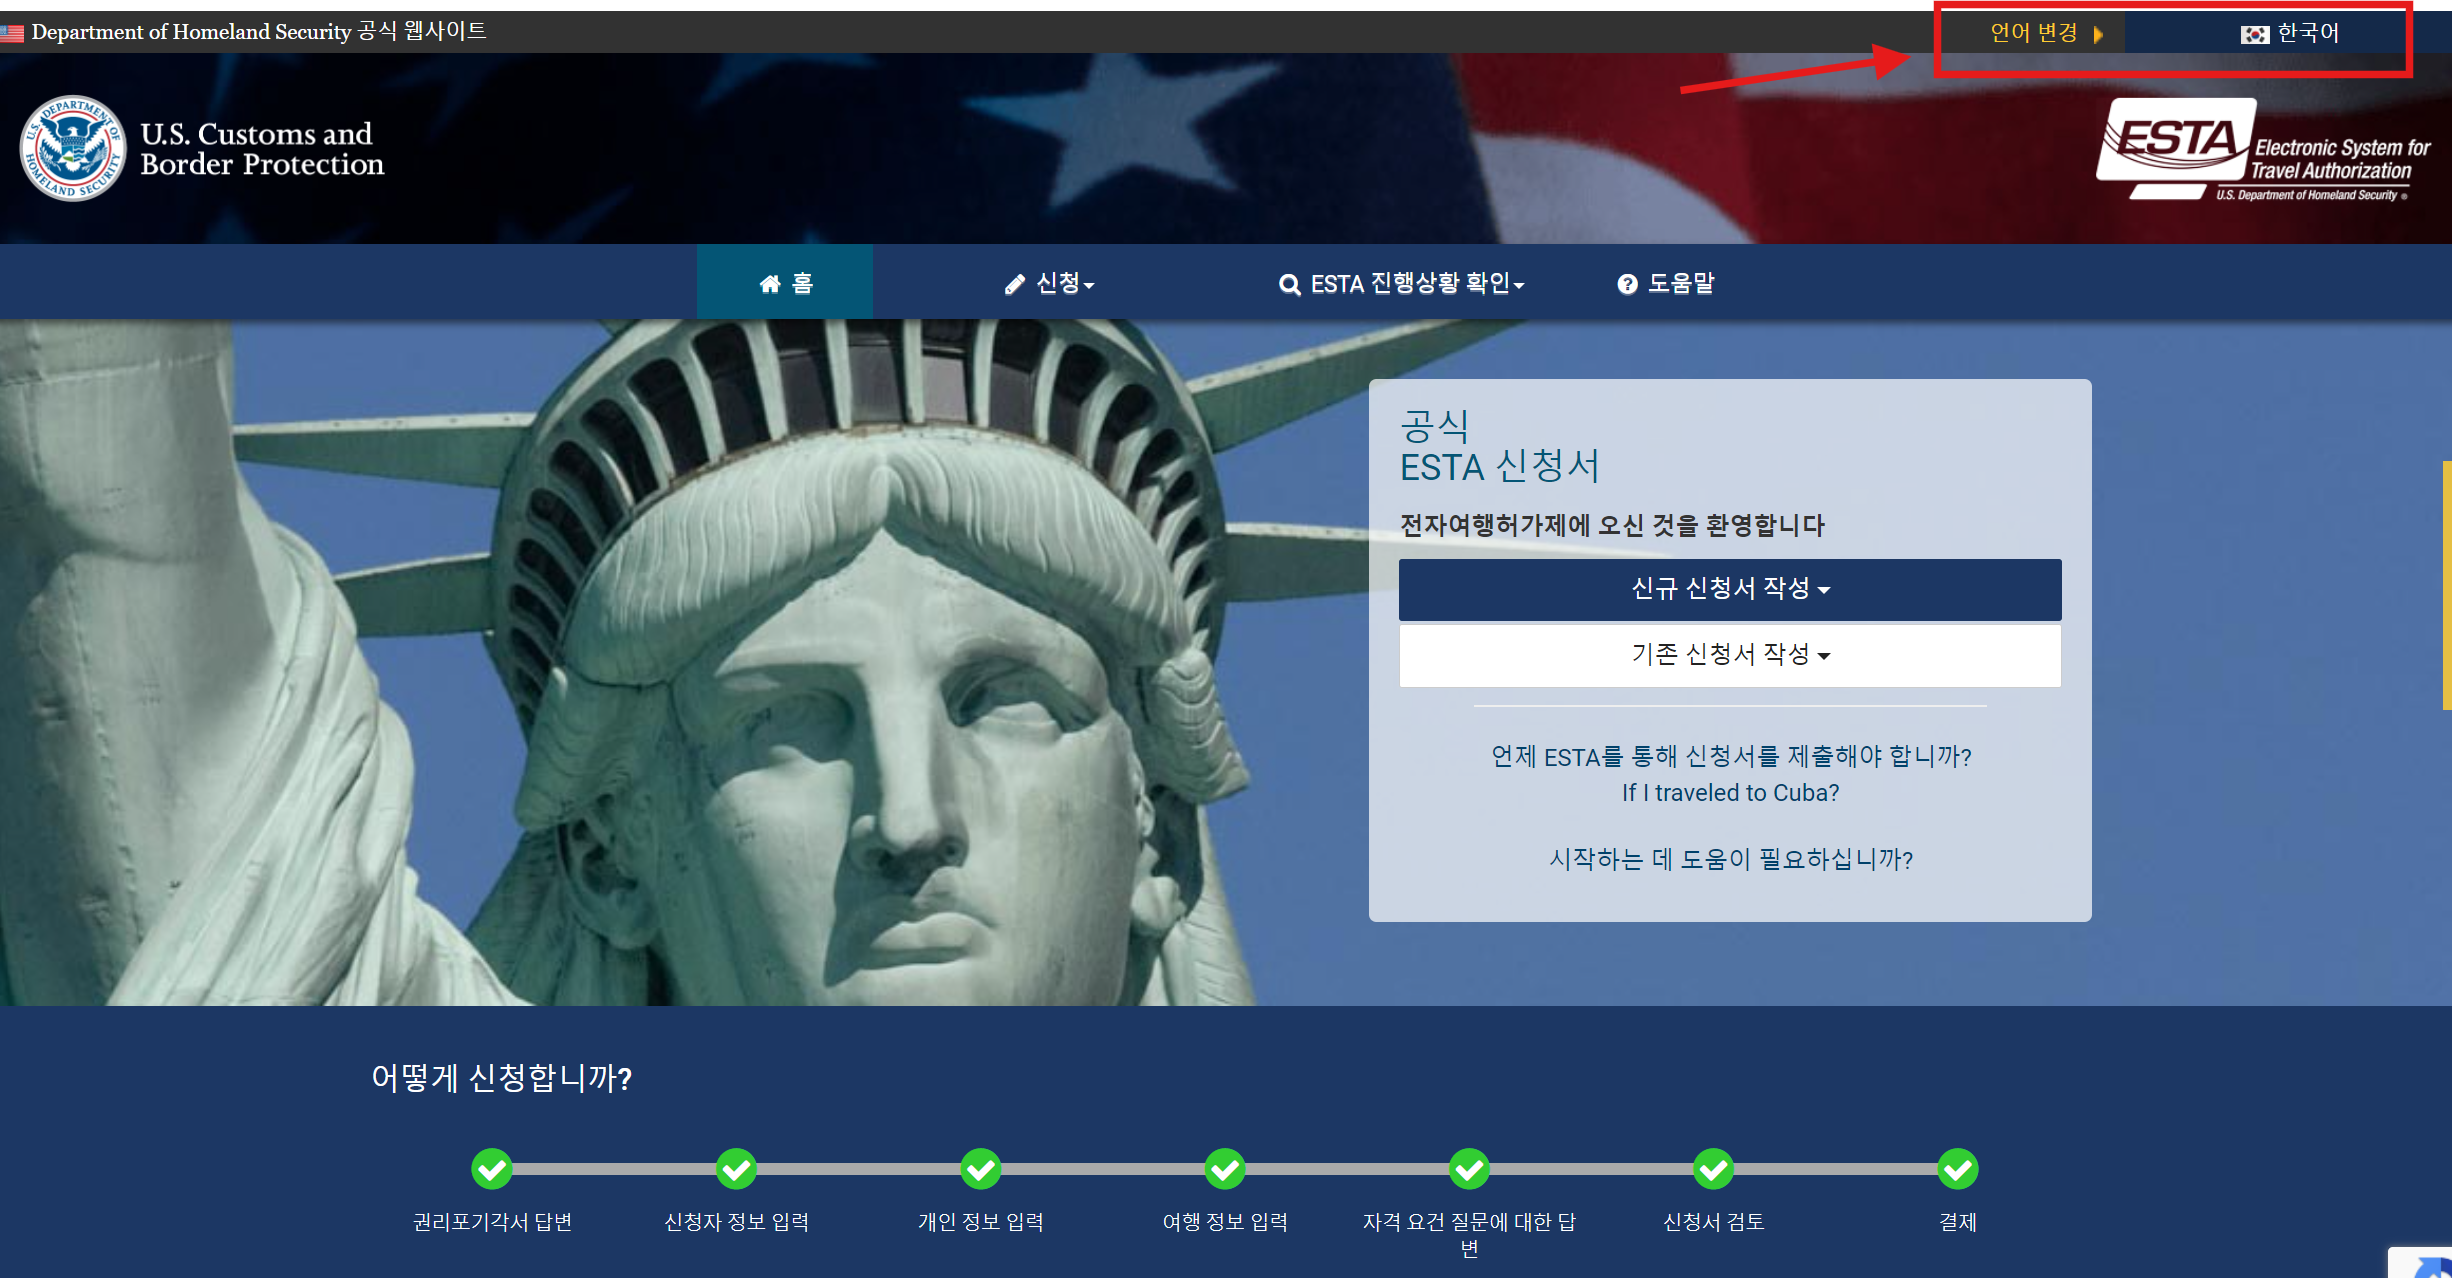
Task: Open the 'If I traveled to Cuba?' link
Action: point(1730,793)
